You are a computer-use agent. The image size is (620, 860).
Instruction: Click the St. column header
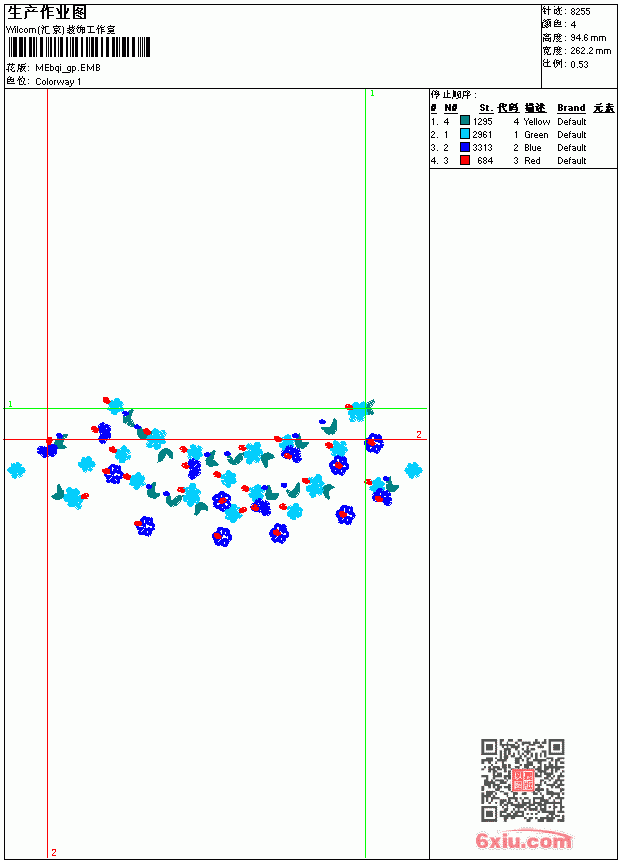point(486,108)
